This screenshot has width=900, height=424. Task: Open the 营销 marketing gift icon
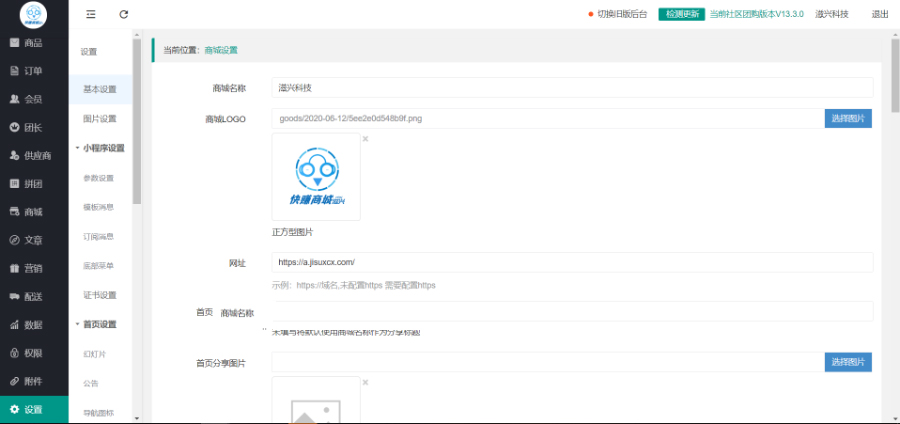(x=14, y=269)
